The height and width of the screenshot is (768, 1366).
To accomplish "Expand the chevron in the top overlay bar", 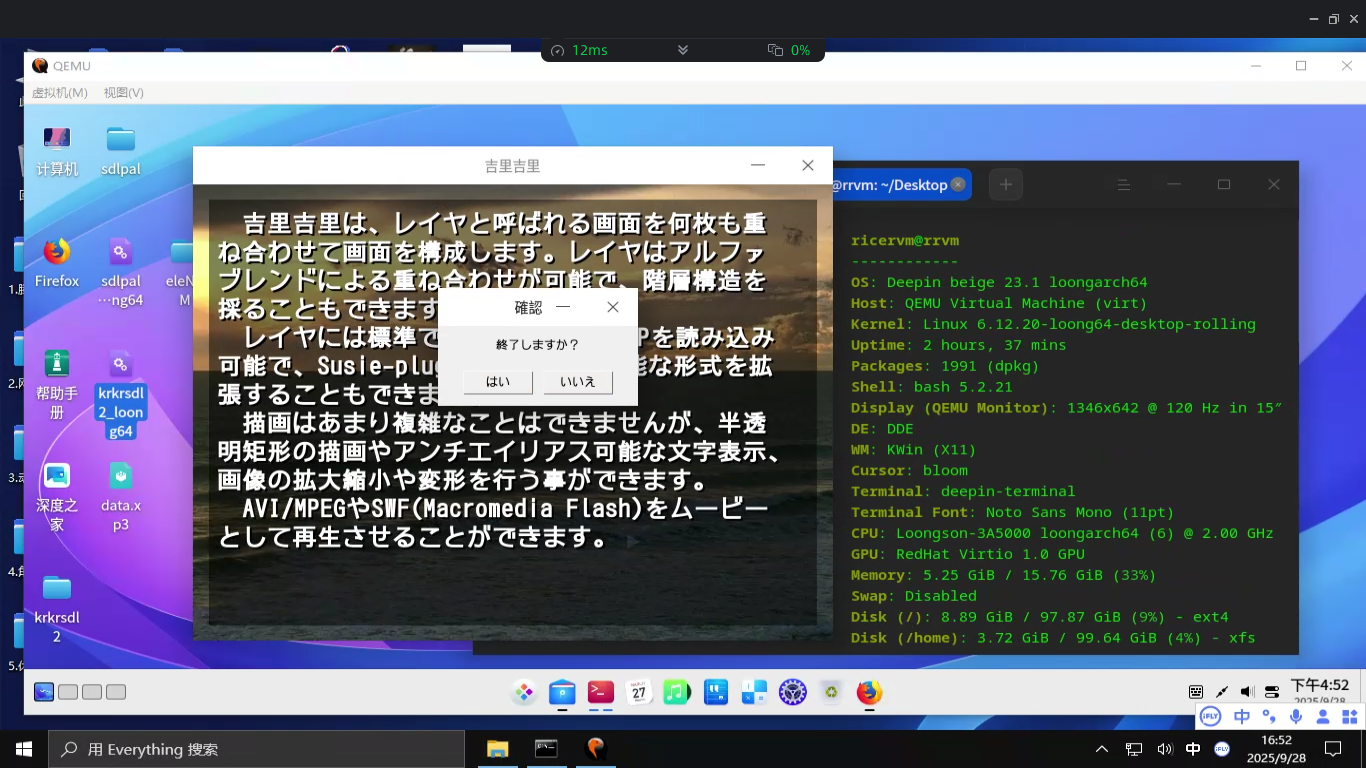I will (683, 50).
